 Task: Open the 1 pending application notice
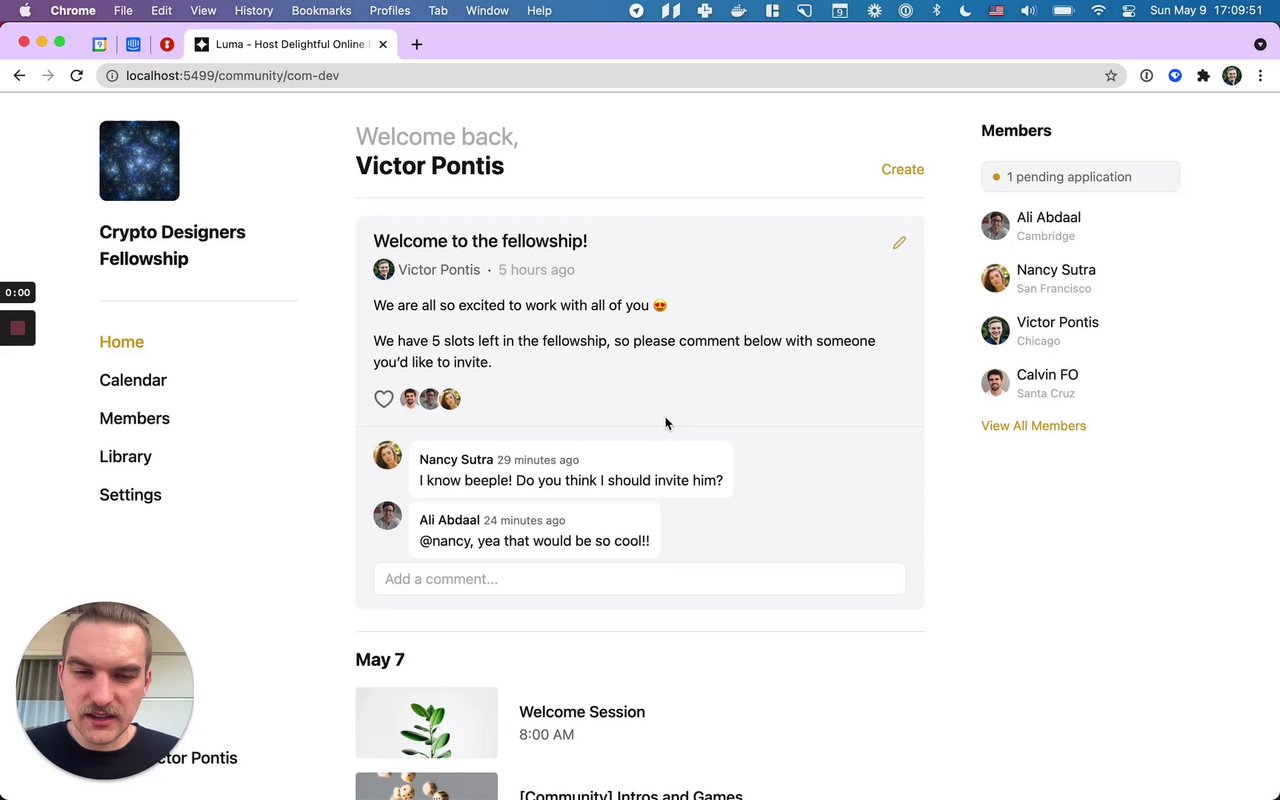[x=1080, y=177]
